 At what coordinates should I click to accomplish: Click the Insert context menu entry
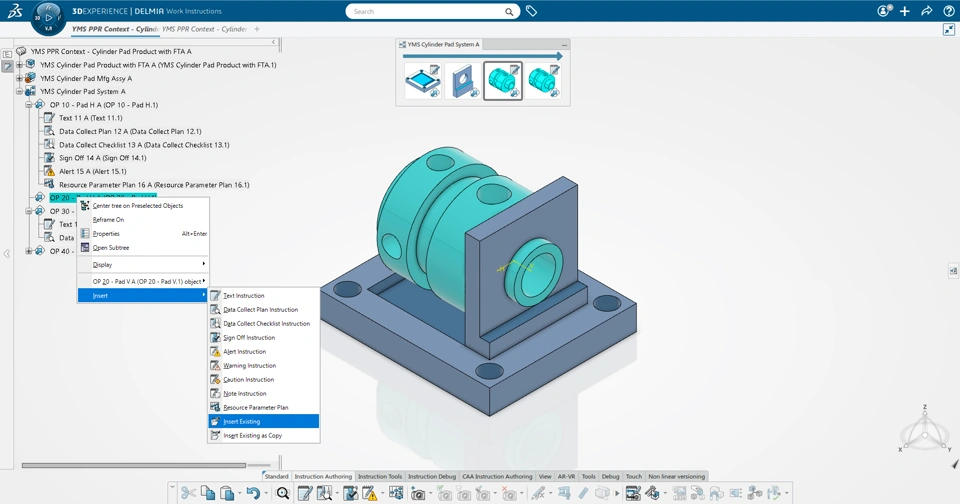pos(143,295)
